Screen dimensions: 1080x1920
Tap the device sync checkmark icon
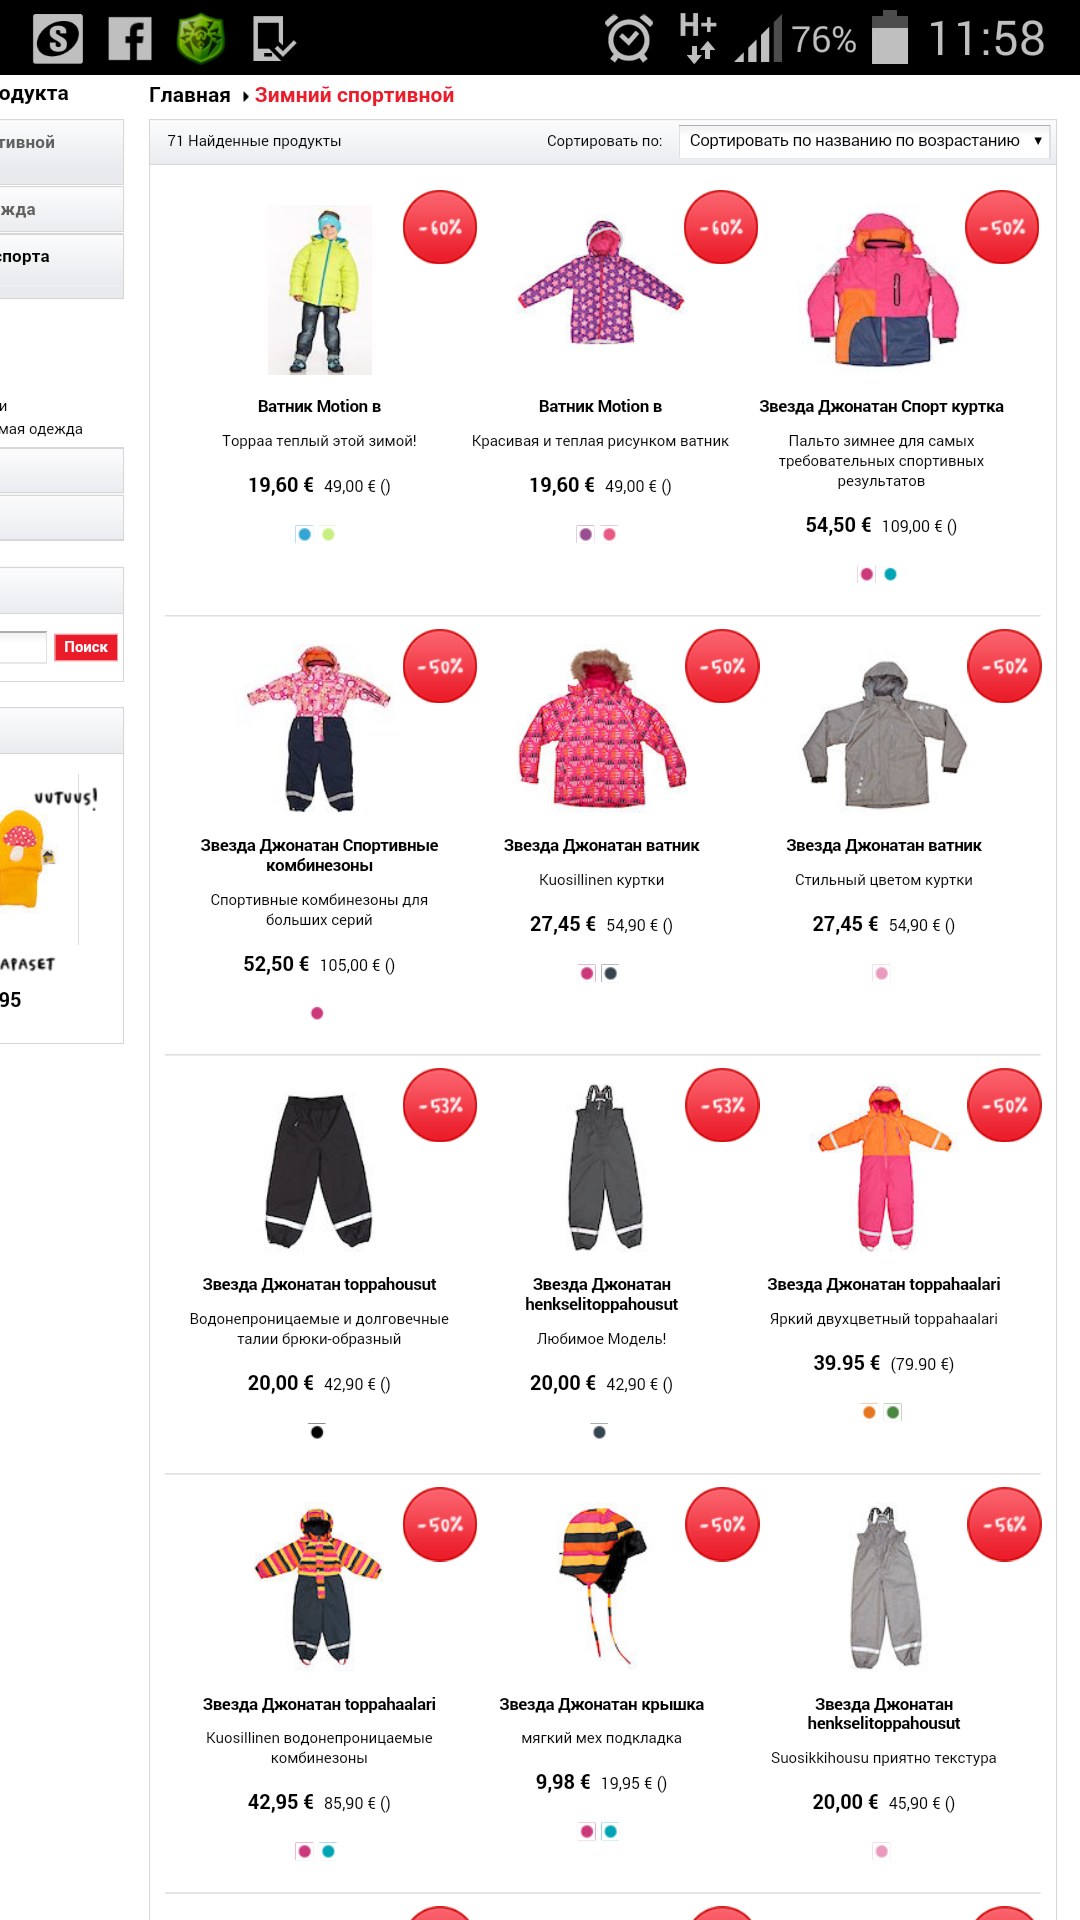pos(273,39)
